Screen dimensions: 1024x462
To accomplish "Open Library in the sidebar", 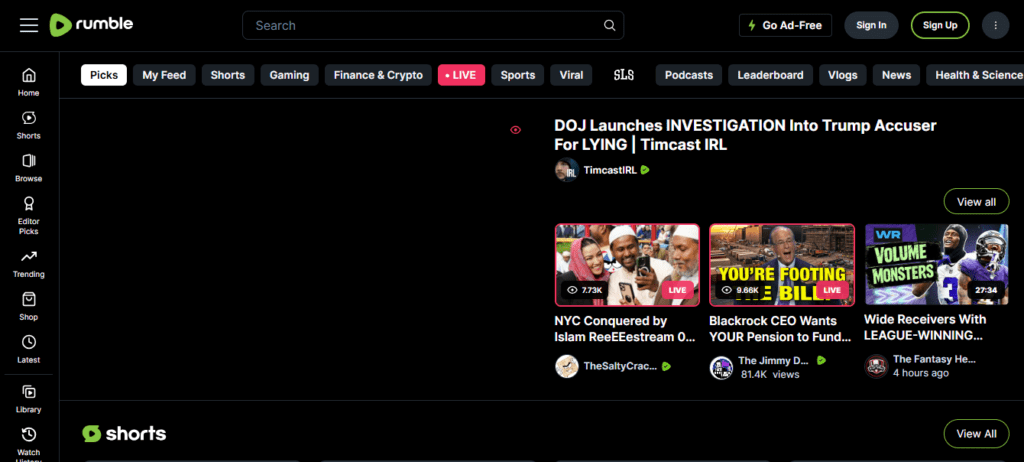I will (x=29, y=399).
